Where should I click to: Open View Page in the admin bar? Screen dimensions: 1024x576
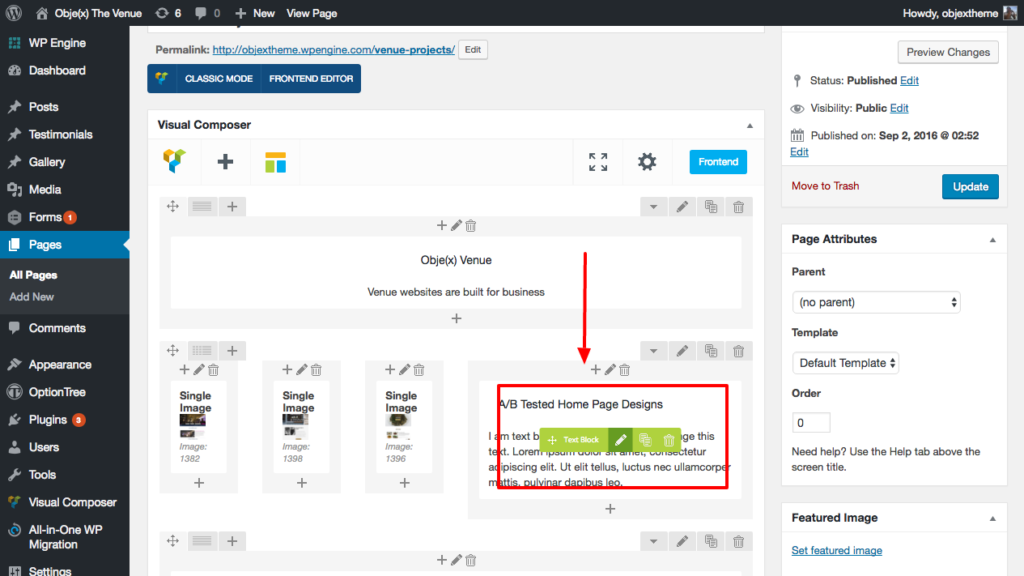(312, 13)
